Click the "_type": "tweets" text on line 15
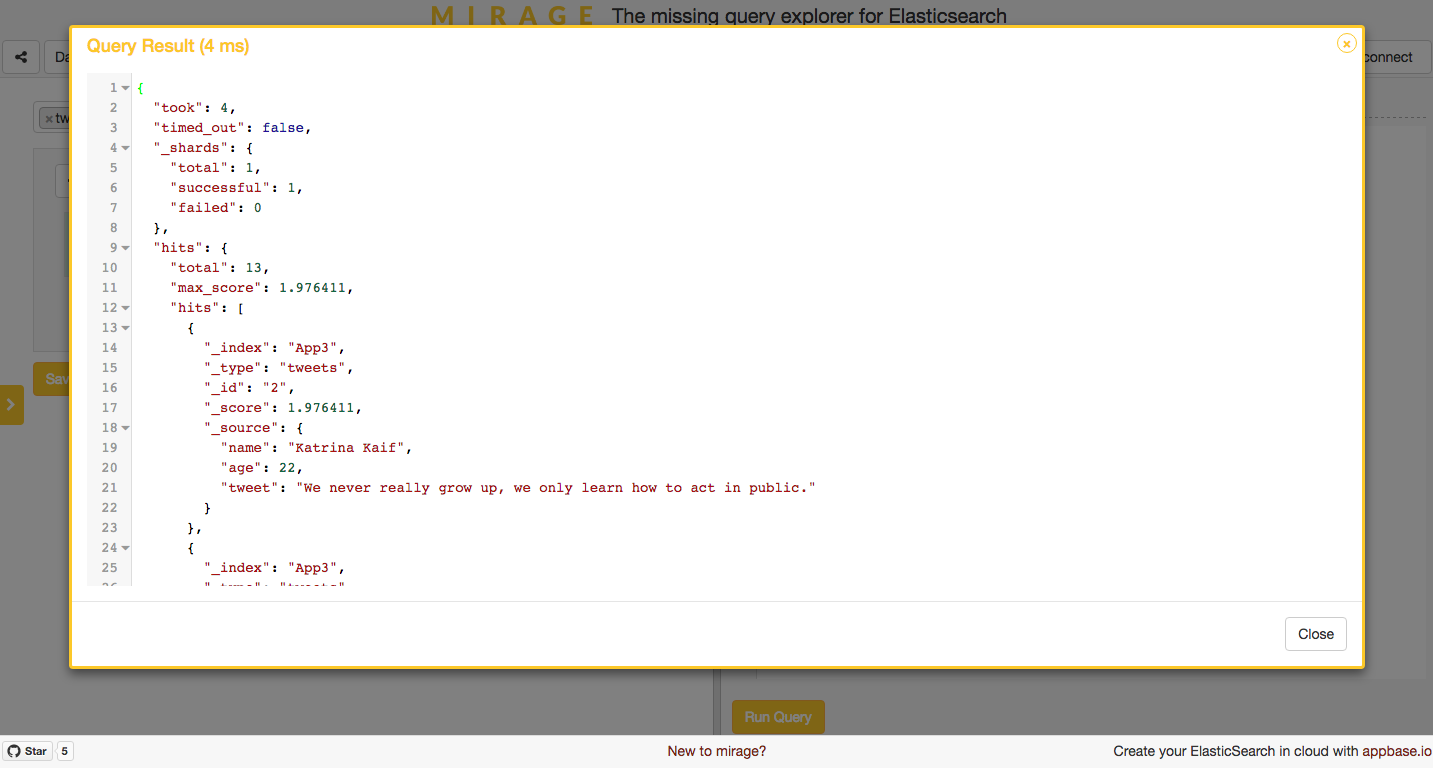The image size is (1433, 768). click(x=279, y=368)
